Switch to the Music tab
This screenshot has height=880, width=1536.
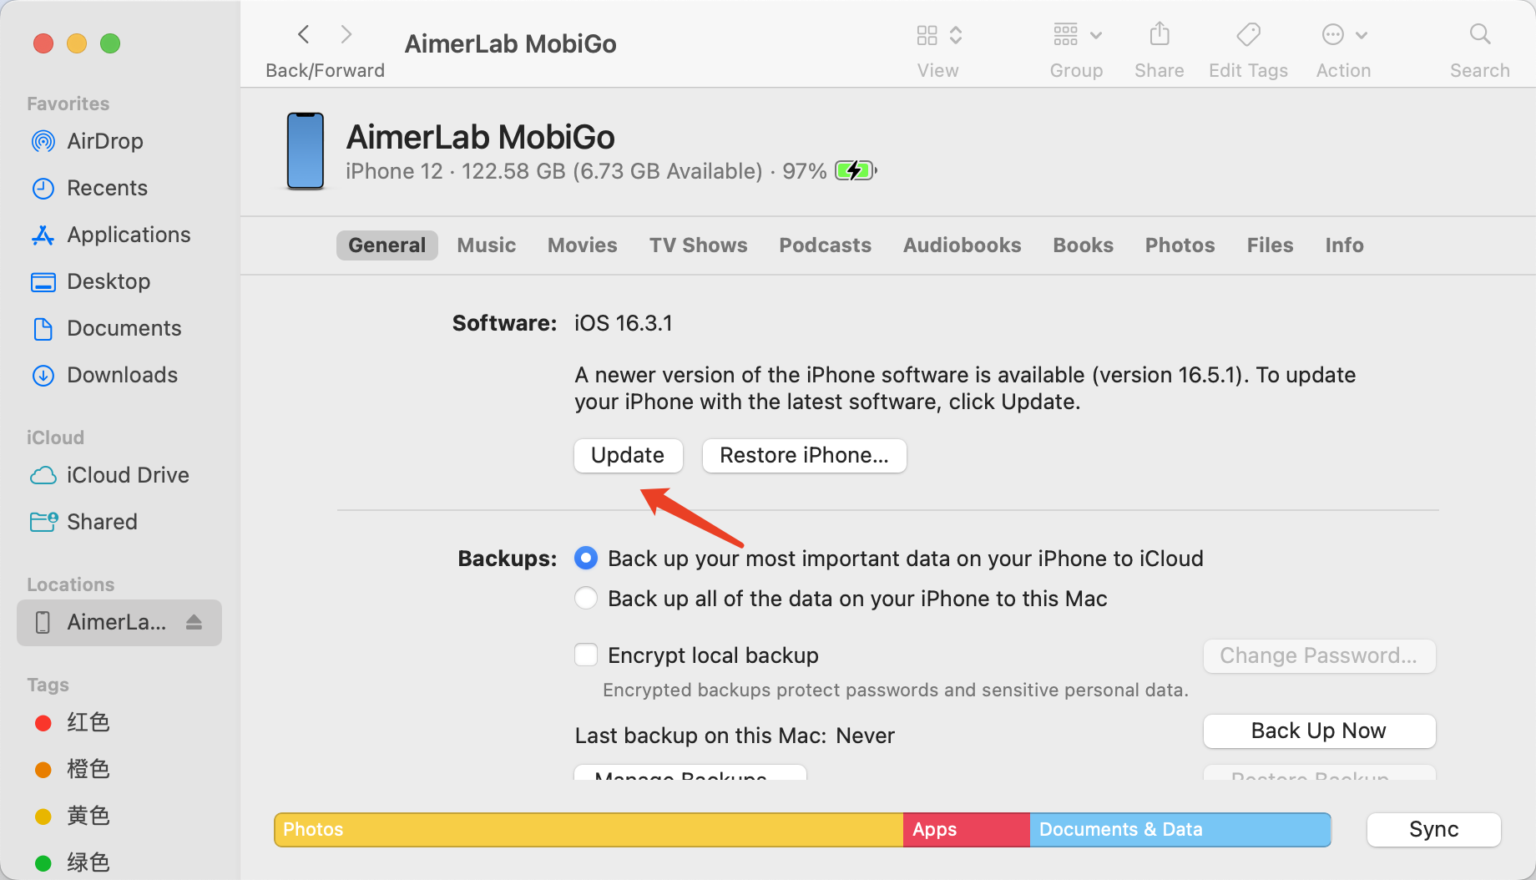tap(486, 245)
